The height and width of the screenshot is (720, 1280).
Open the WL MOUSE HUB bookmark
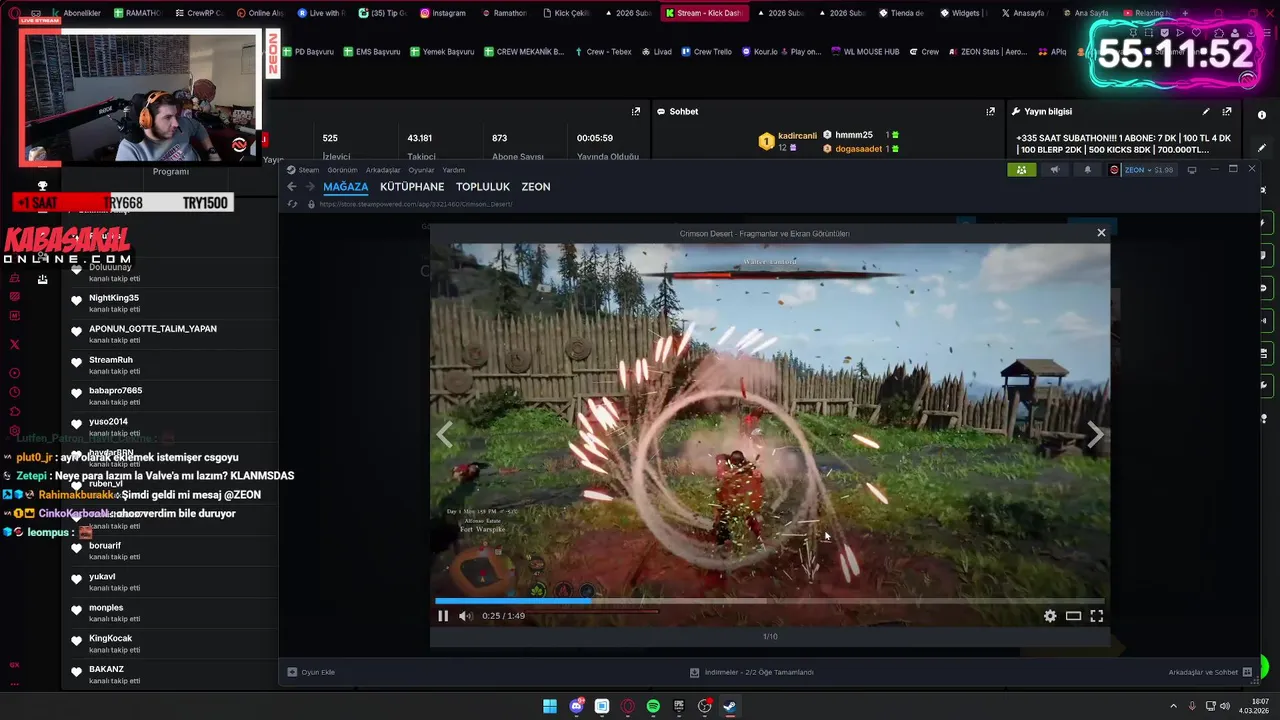[x=865, y=52]
